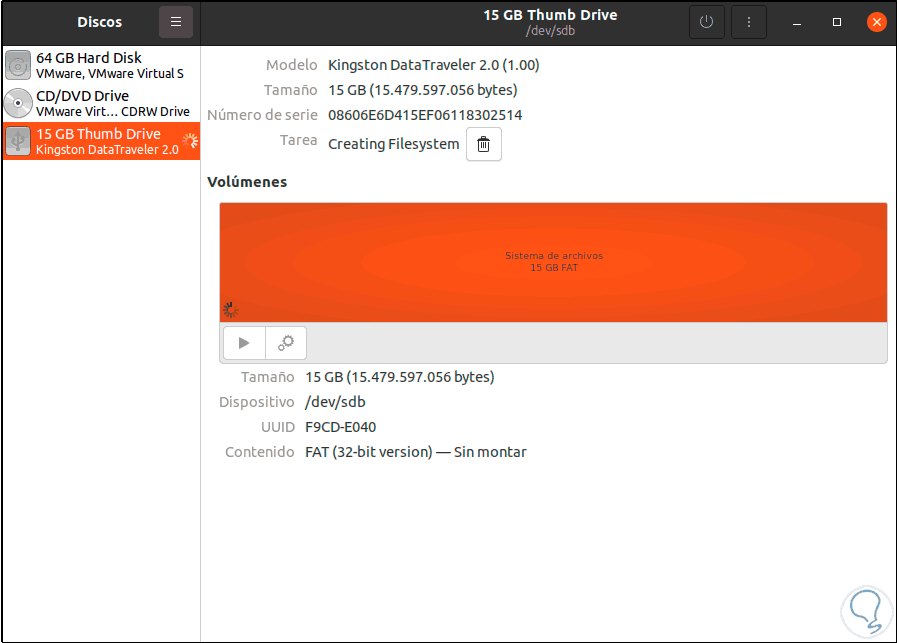Open the drive options three-dot menu
The height and width of the screenshot is (643, 899).
tap(749, 22)
